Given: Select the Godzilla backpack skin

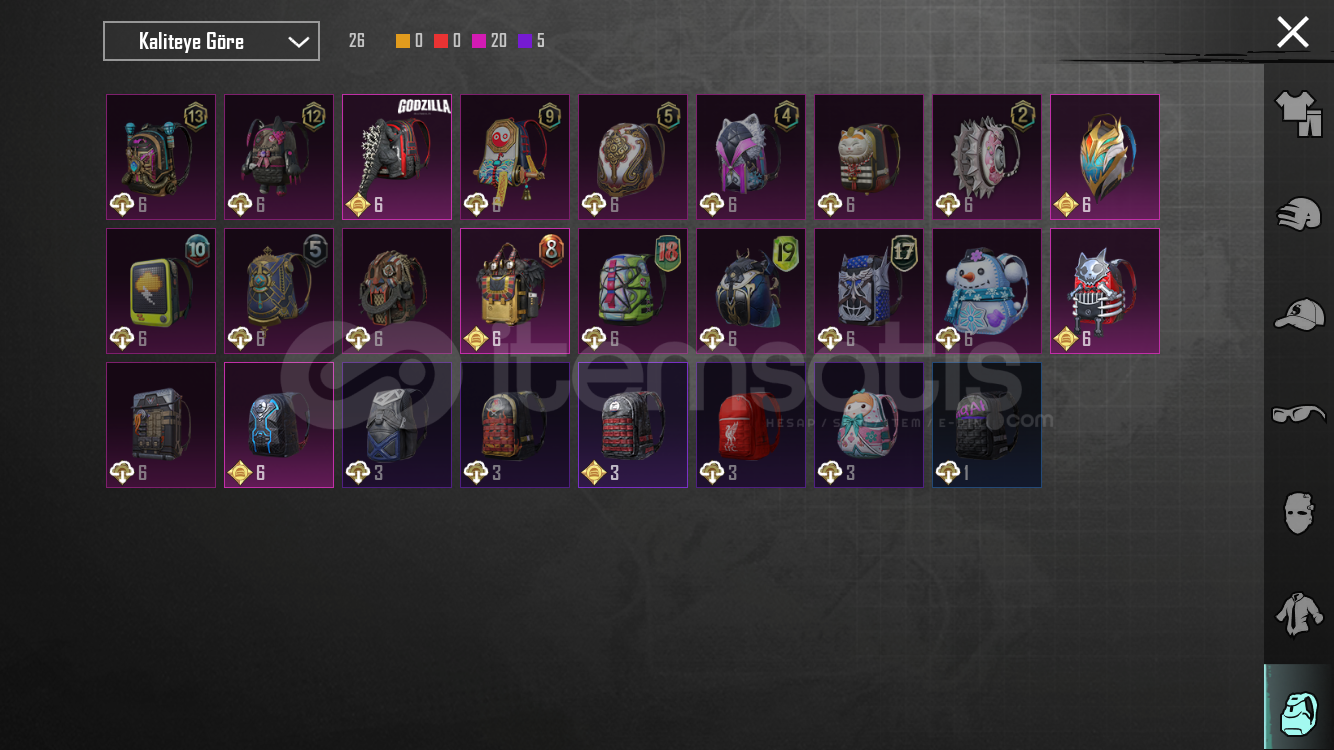Looking at the screenshot, I should pyautogui.click(x=397, y=157).
